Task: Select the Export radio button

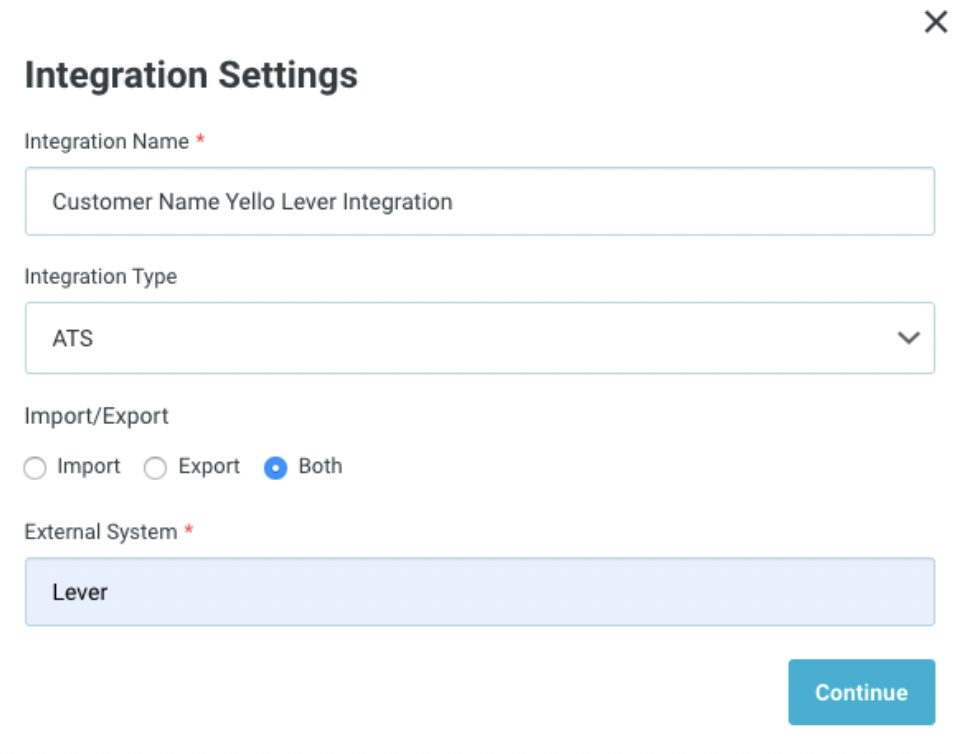Action: (x=155, y=467)
